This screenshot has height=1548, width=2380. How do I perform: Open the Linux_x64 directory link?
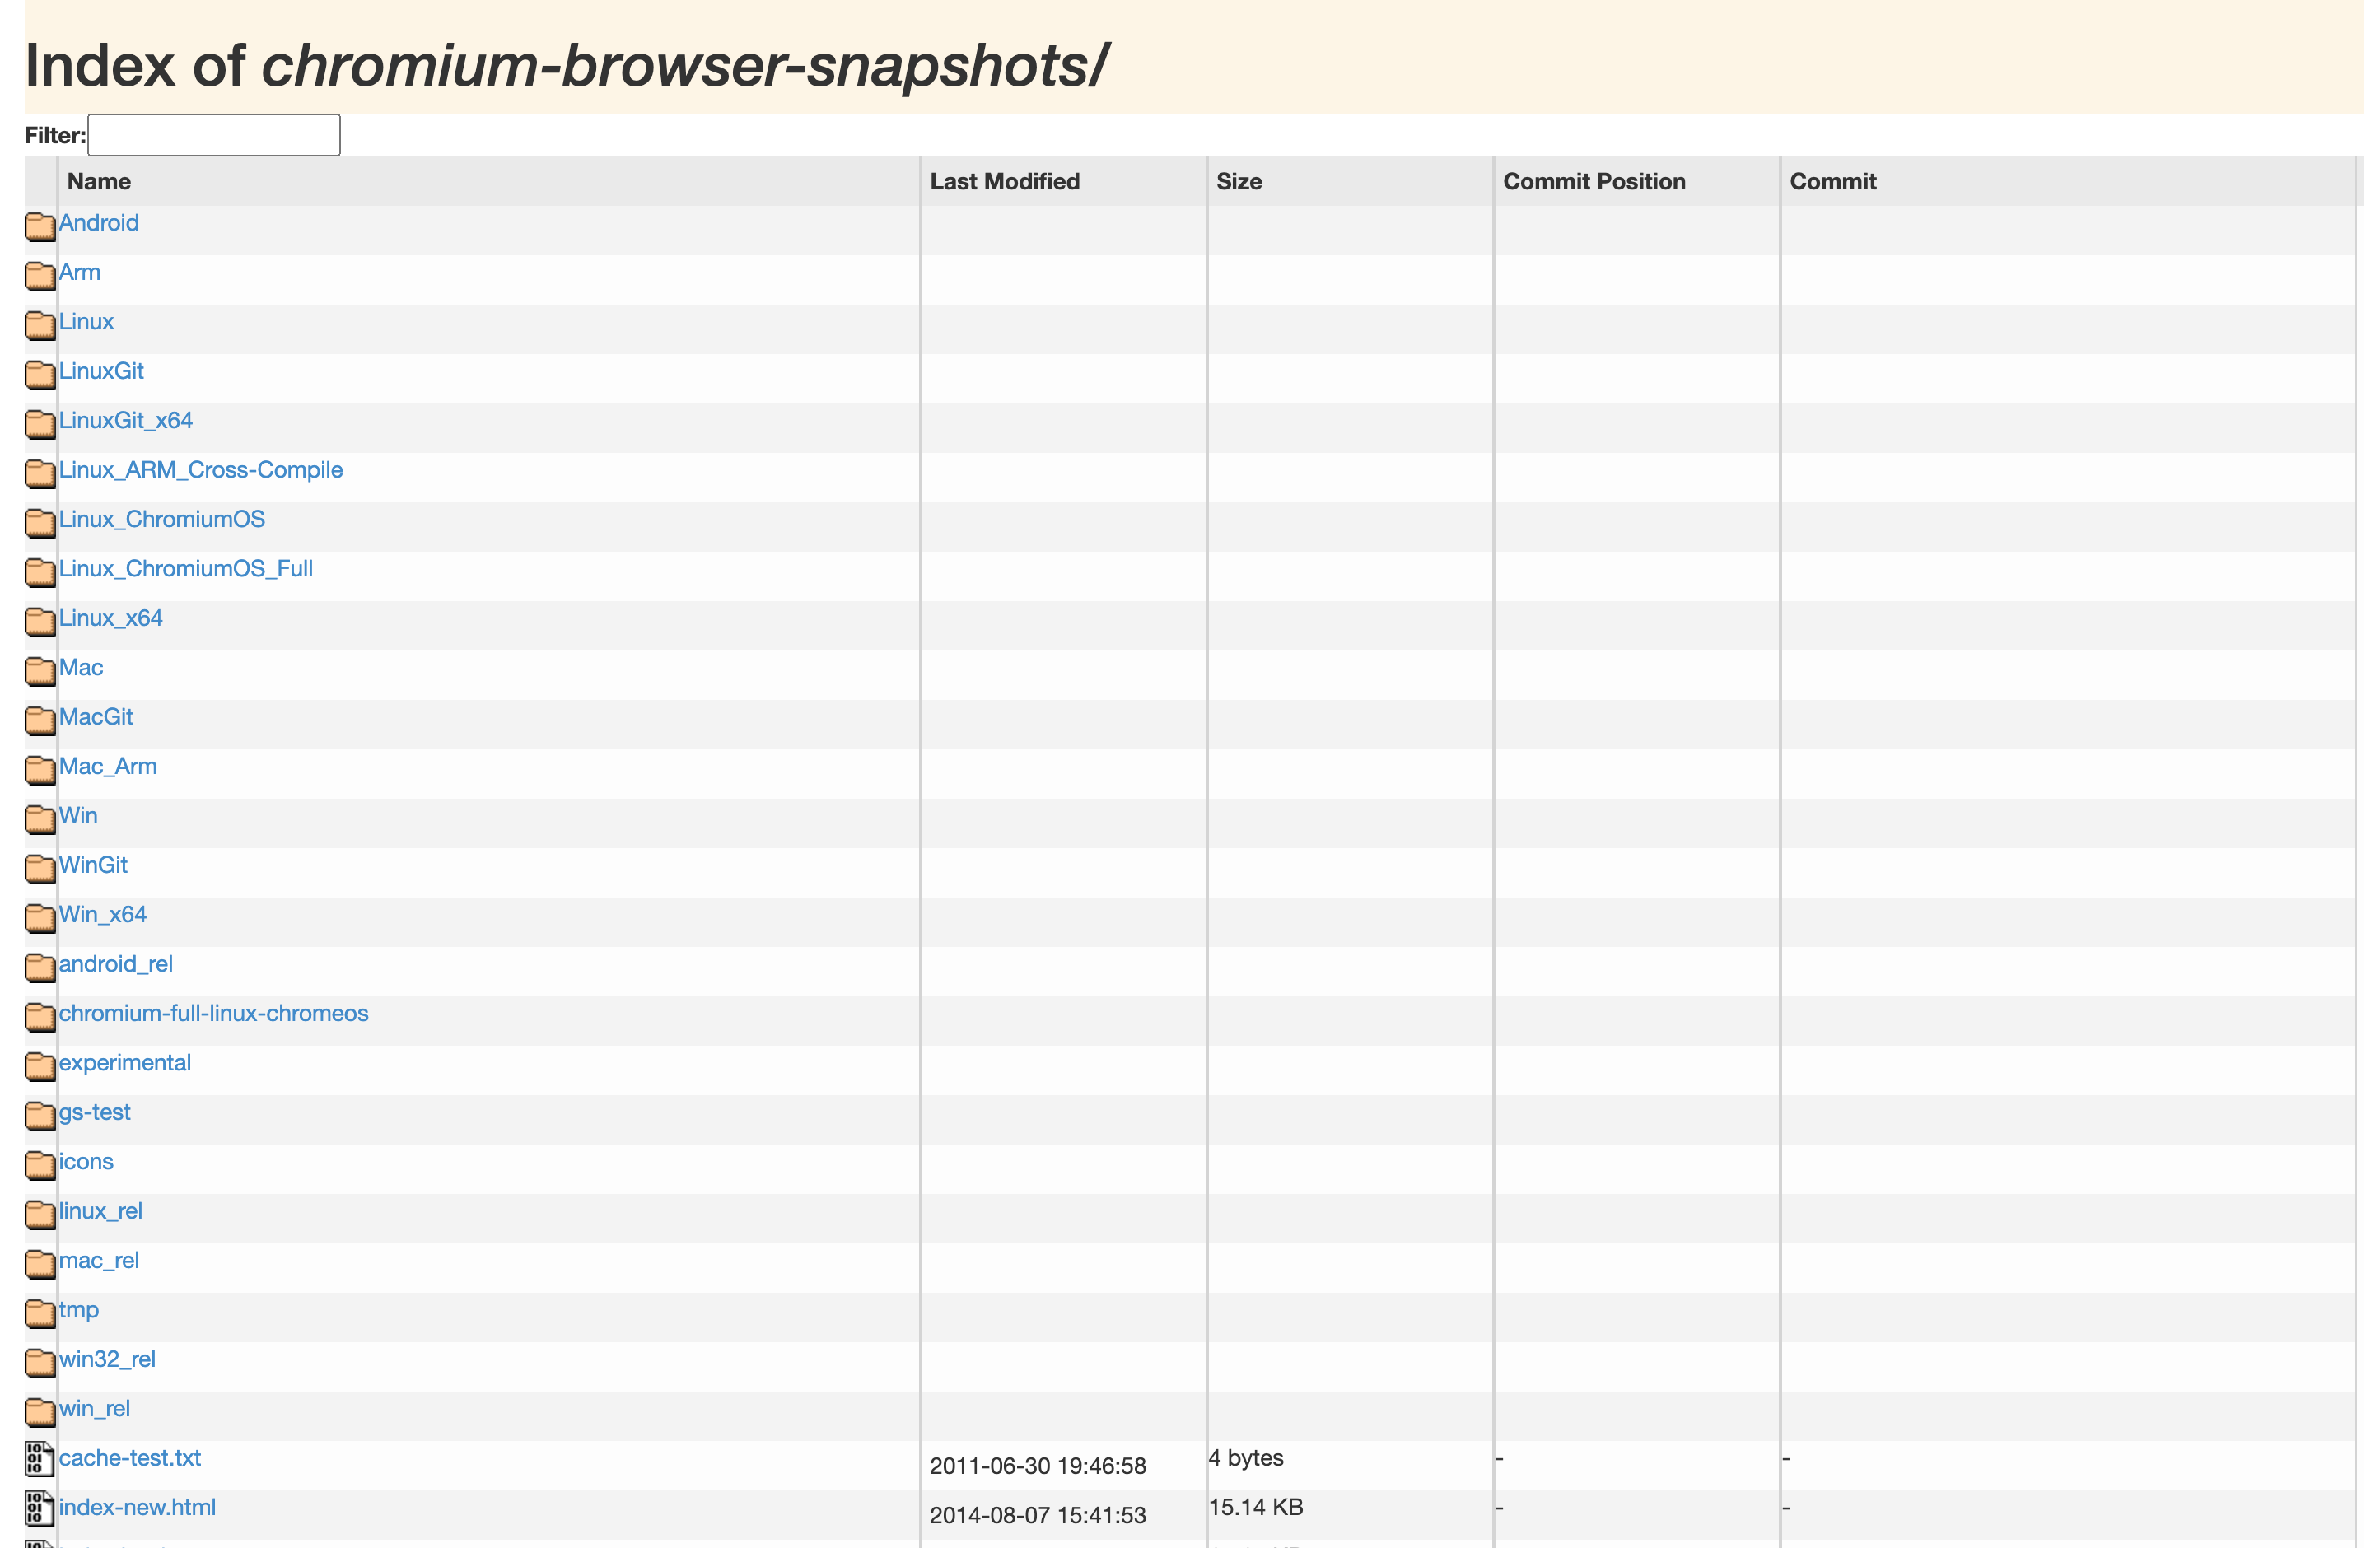pyautogui.click(x=111, y=618)
